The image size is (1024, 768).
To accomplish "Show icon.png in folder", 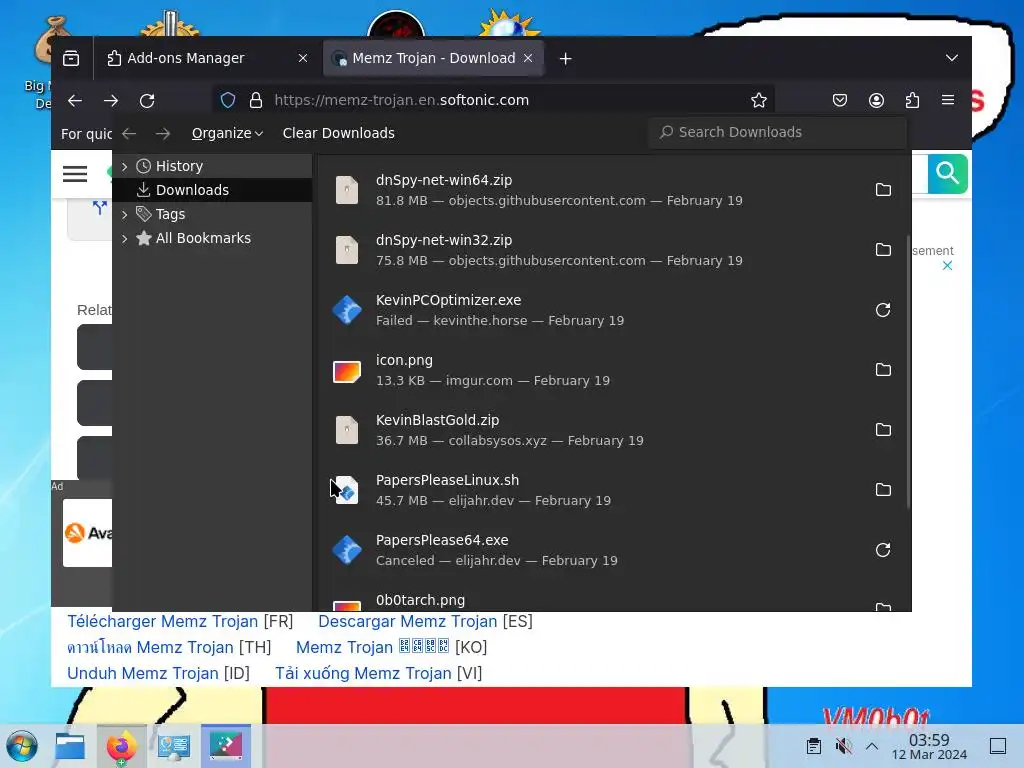I will (x=883, y=370).
